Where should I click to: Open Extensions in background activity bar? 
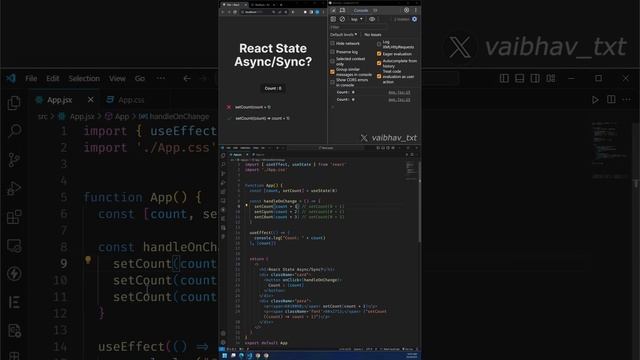[x=14, y=217]
